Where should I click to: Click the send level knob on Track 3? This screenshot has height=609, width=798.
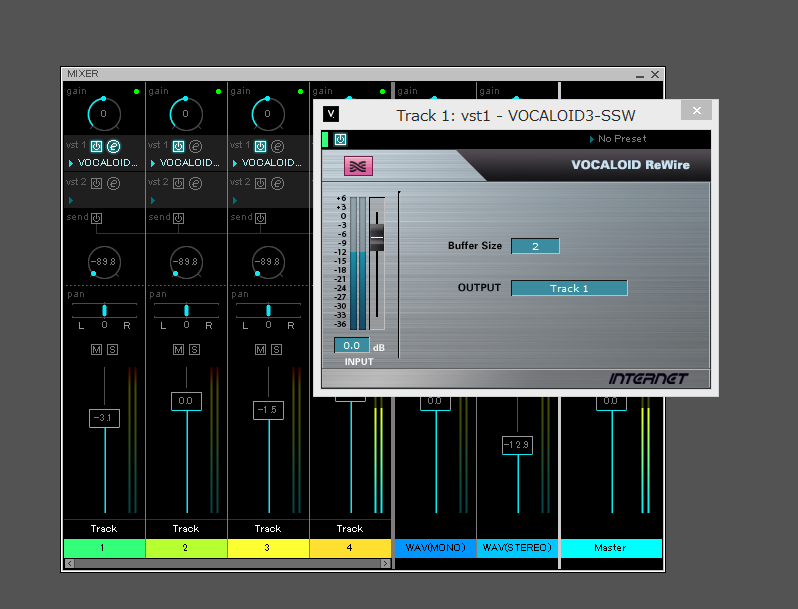click(268, 262)
